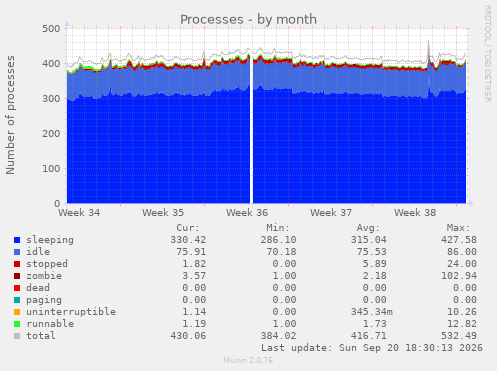
Task: Click the blue sleeping legend swatch
Action: pyautogui.click(x=17, y=240)
